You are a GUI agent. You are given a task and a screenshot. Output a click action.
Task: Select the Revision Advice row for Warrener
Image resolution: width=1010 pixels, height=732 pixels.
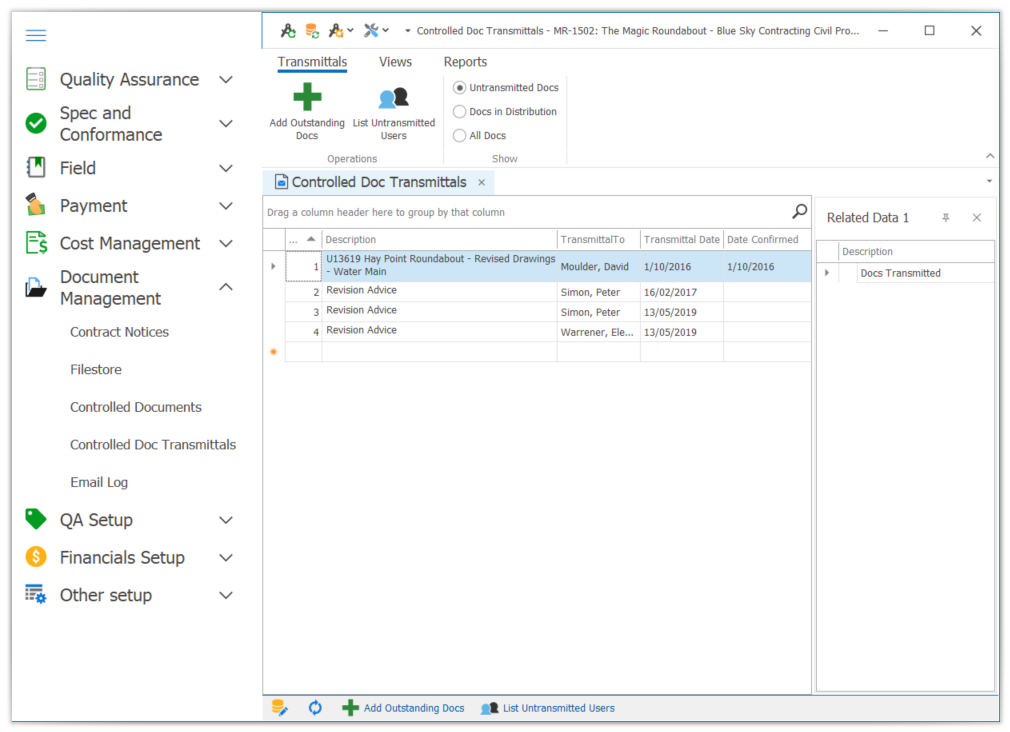[x=440, y=331]
